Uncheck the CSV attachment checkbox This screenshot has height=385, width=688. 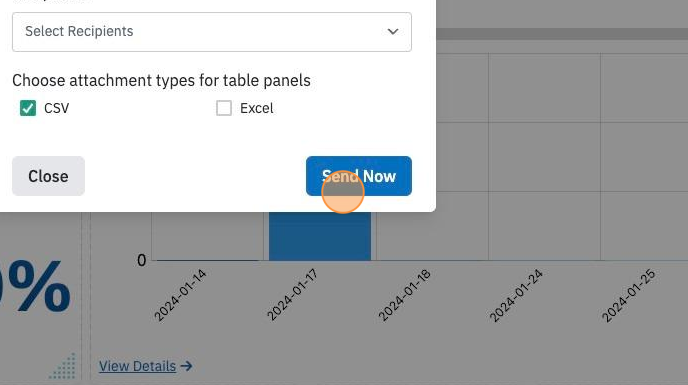[x=28, y=108]
